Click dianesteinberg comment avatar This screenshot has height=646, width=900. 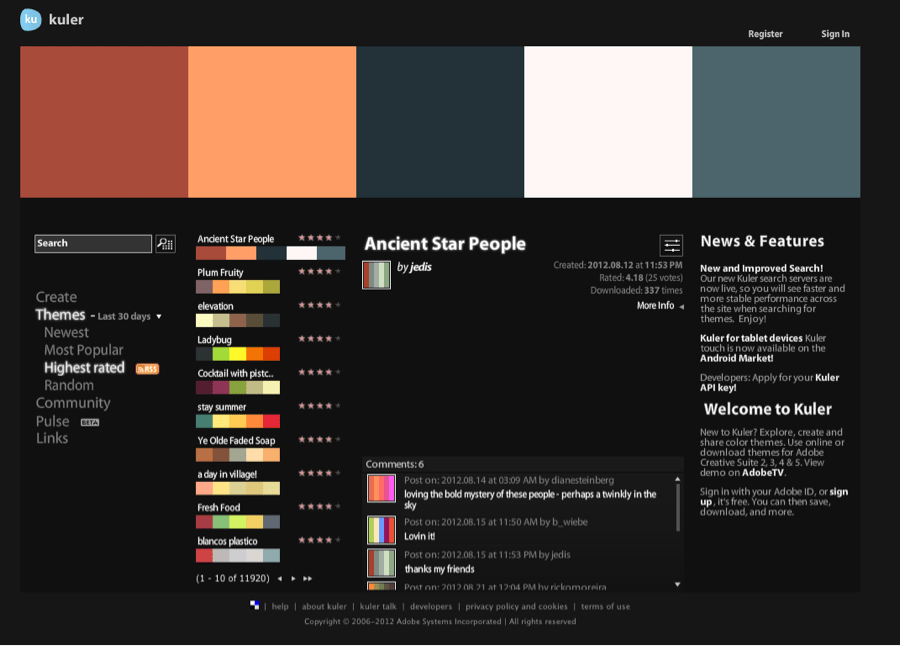(x=381, y=488)
